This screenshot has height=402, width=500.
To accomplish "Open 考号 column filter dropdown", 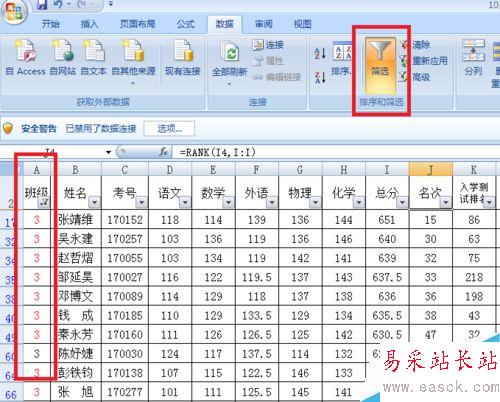I will coord(142,202).
